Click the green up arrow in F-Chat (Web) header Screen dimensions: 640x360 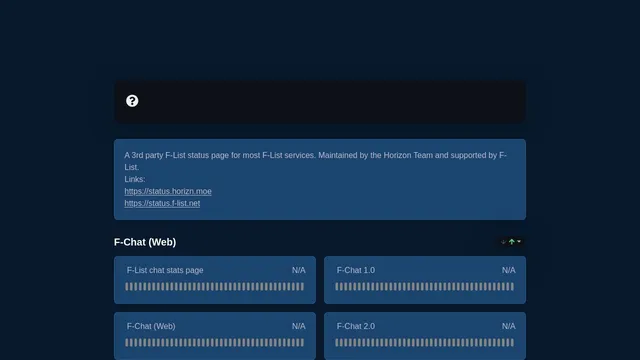coord(511,242)
